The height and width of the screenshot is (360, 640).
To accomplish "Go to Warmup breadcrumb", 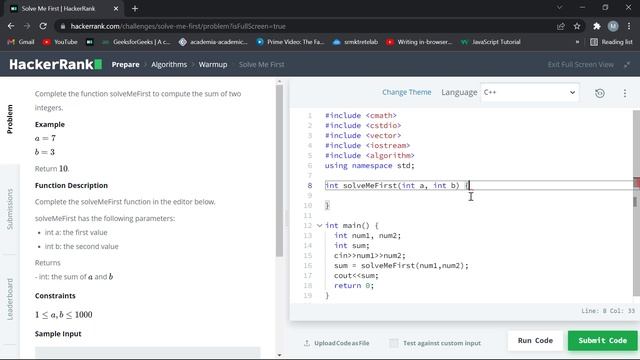I will 213,64.
